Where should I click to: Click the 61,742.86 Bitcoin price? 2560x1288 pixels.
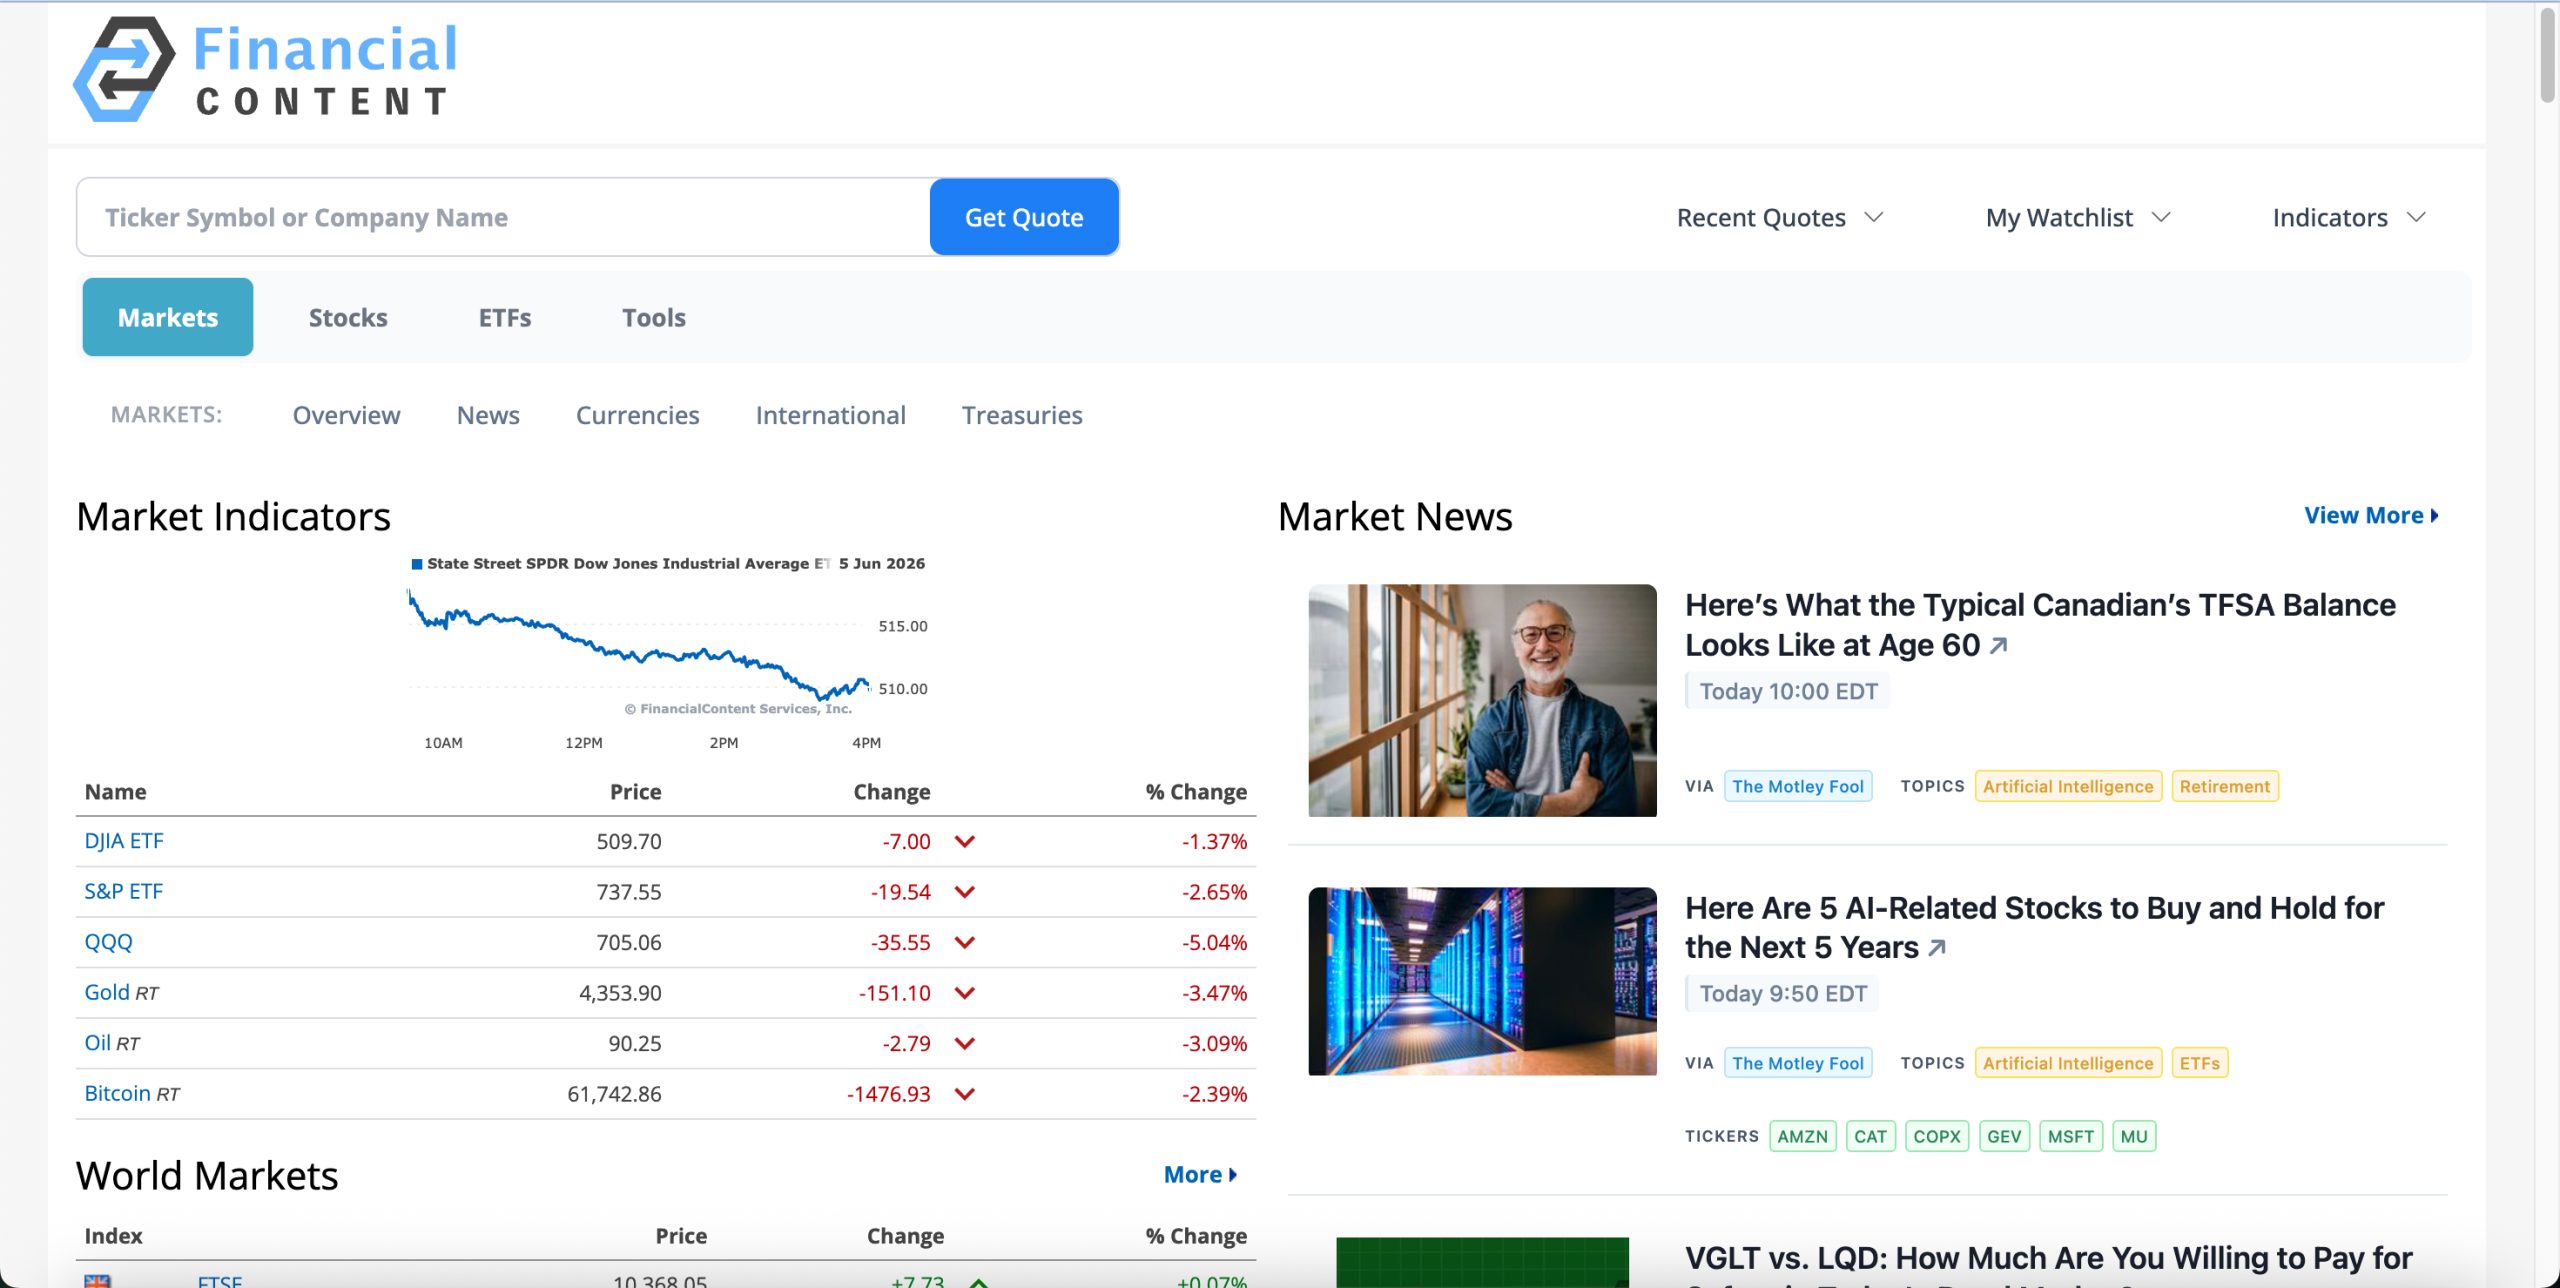tap(614, 1094)
